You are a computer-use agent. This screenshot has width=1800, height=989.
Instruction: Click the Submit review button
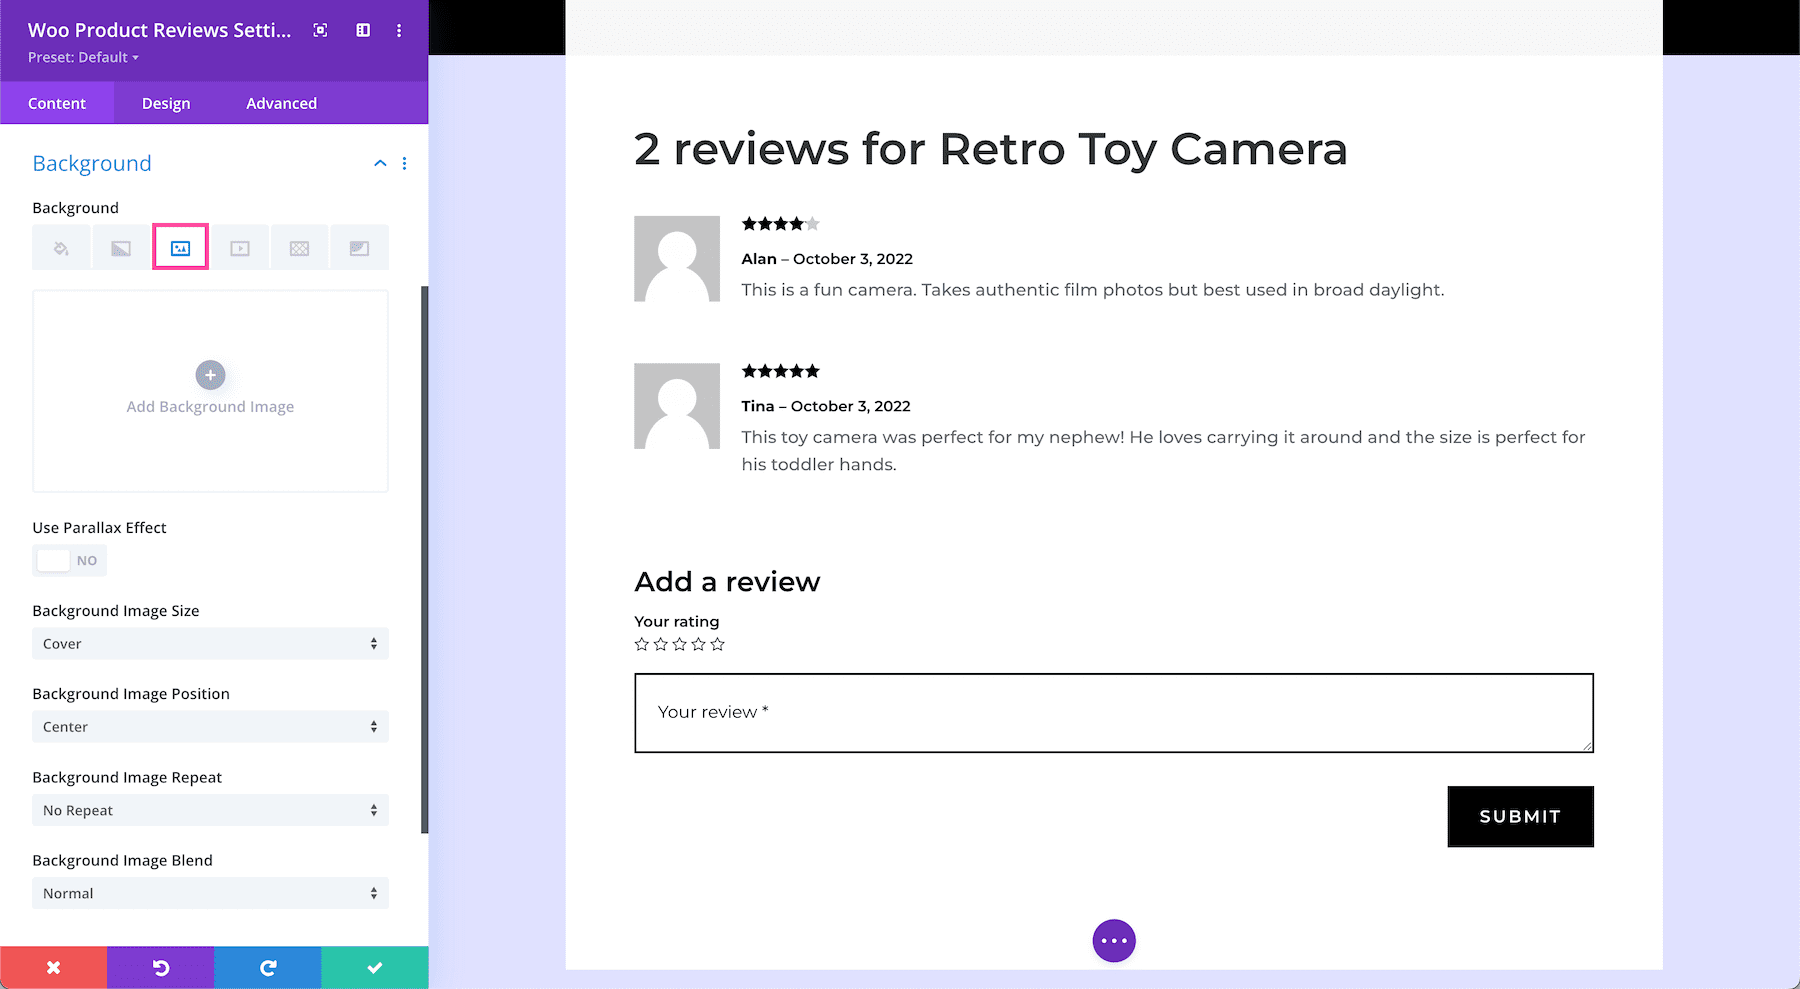point(1520,816)
